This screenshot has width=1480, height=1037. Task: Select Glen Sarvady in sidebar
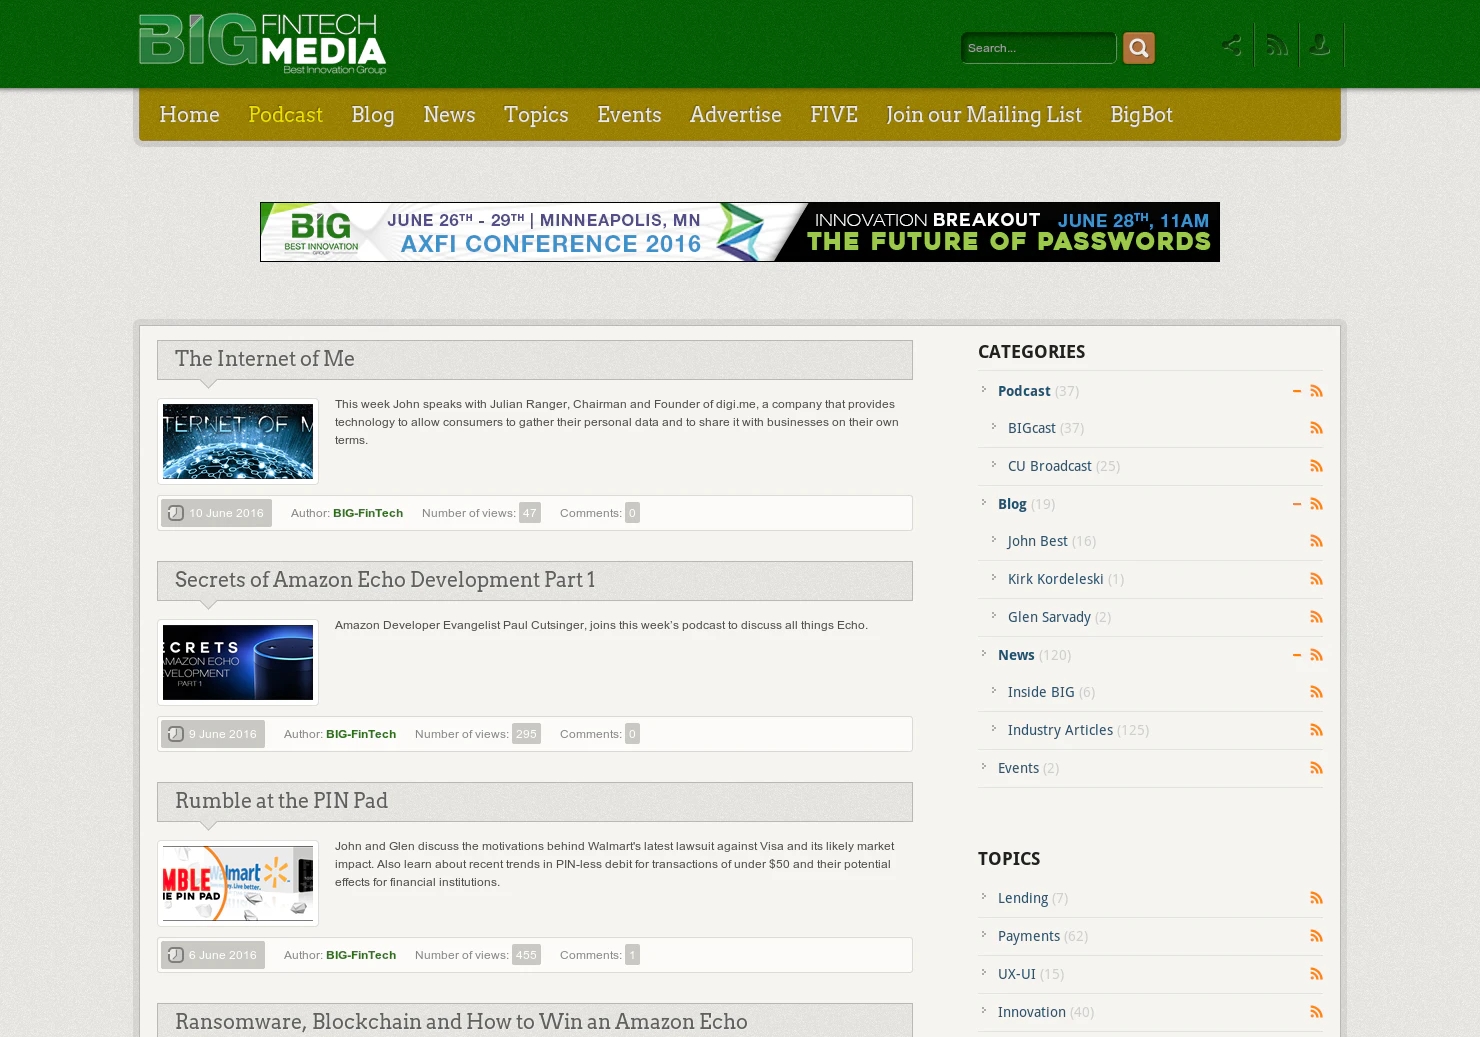[x=1049, y=617]
